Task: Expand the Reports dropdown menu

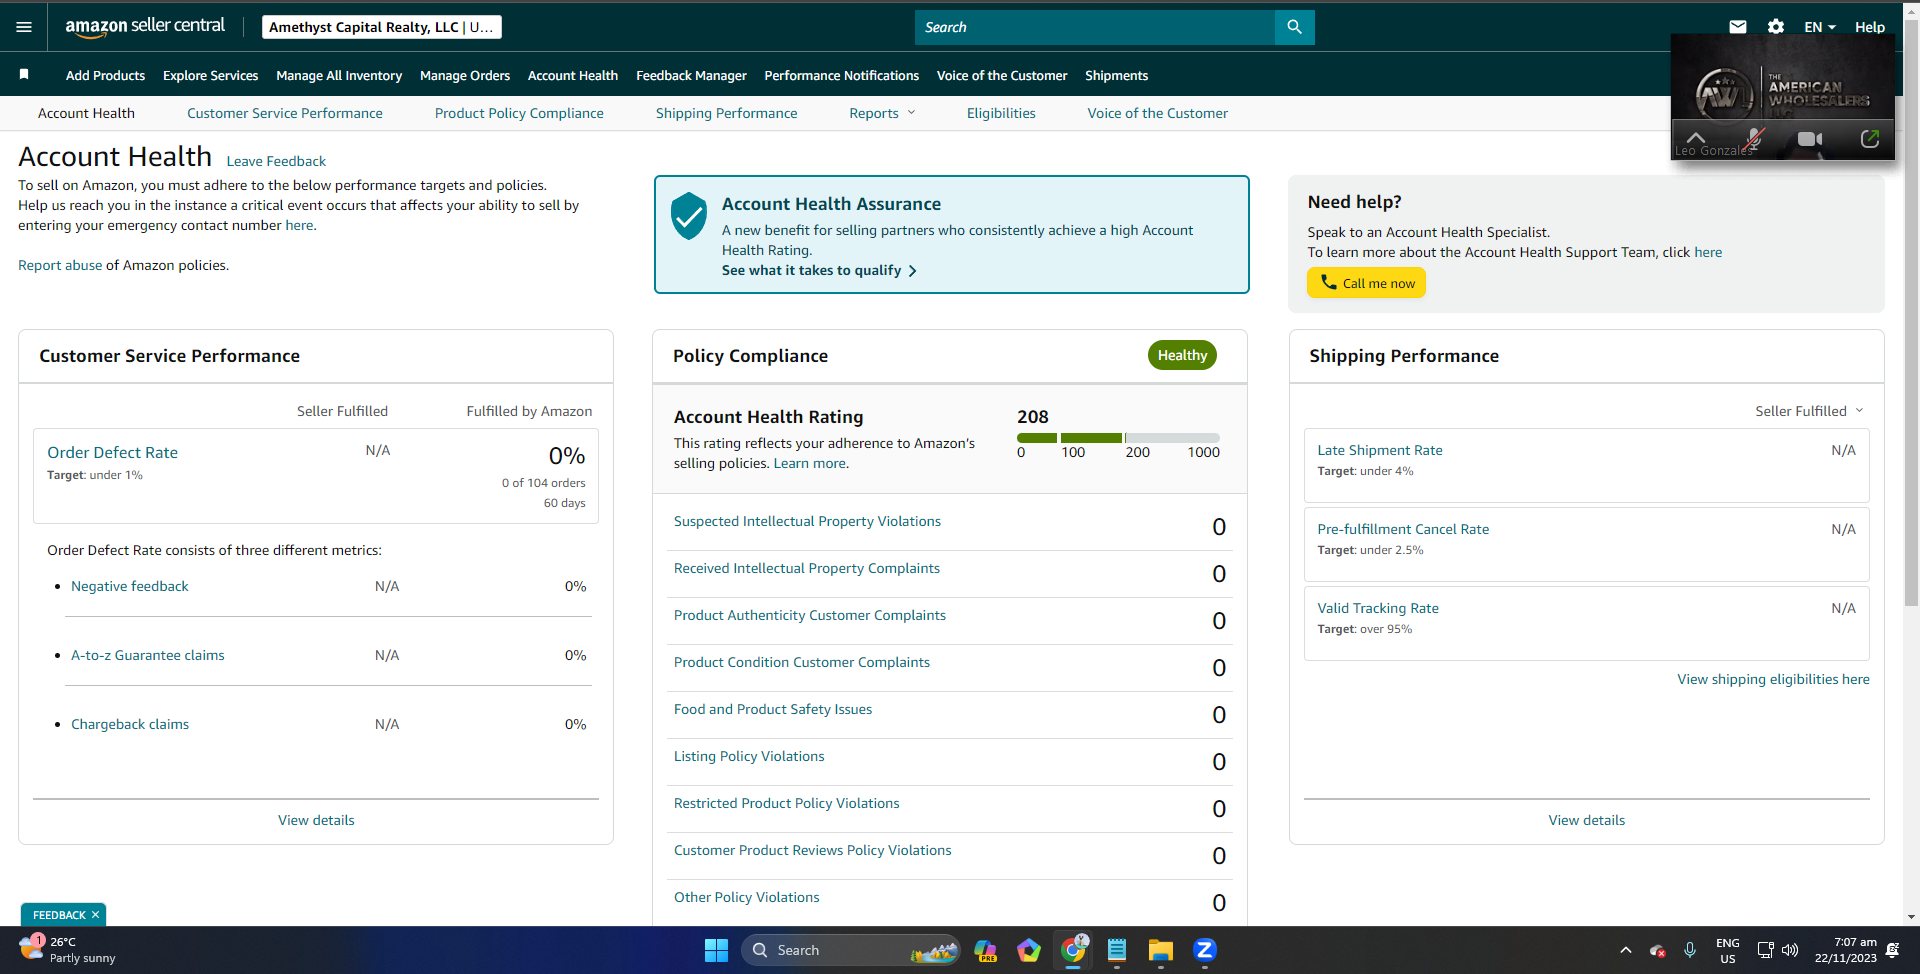Action: [x=882, y=113]
